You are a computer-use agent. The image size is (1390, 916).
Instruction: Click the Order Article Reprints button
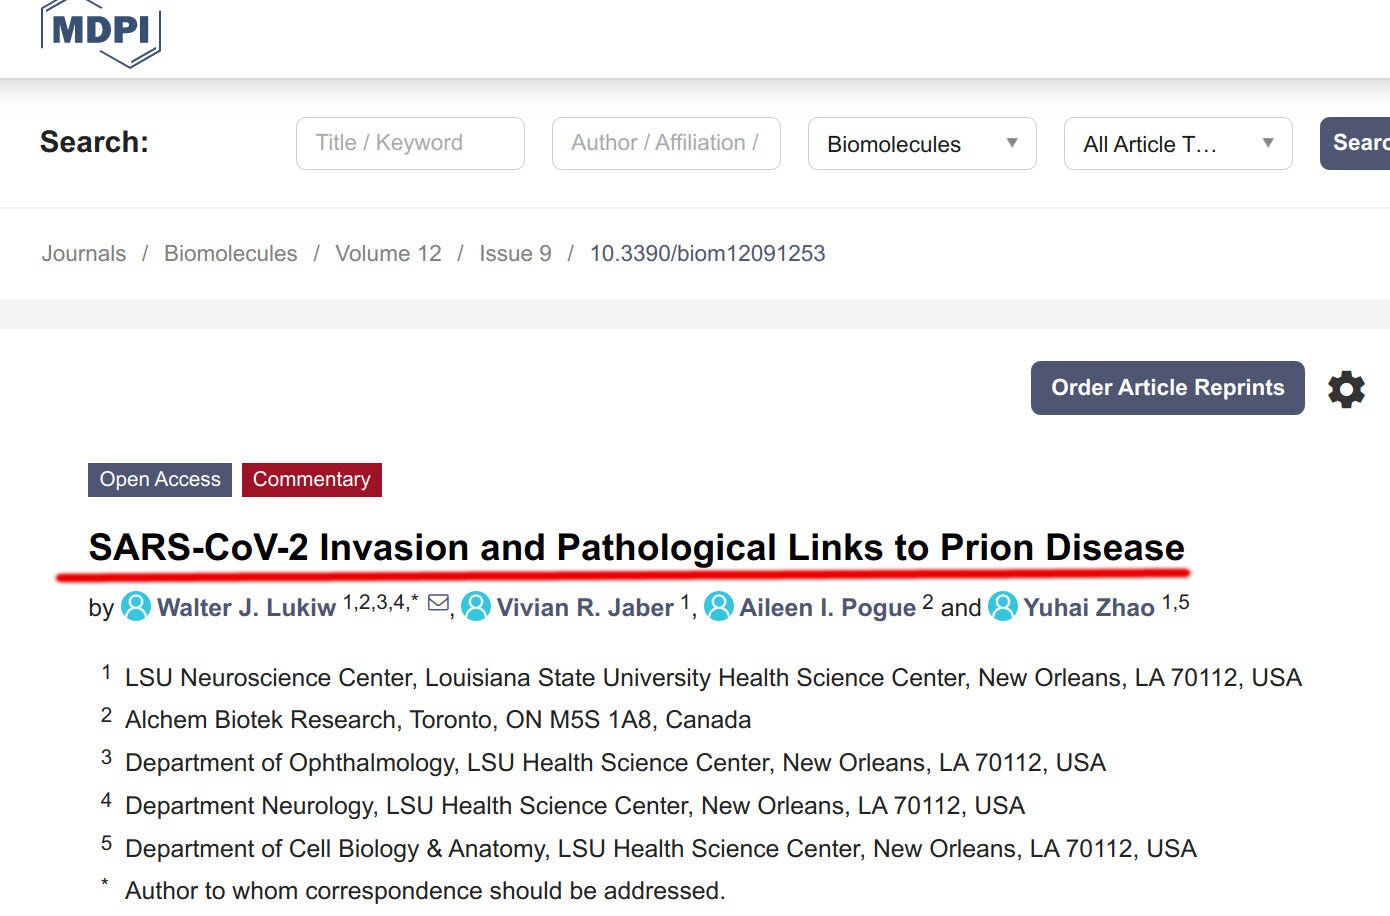click(x=1167, y=388)
